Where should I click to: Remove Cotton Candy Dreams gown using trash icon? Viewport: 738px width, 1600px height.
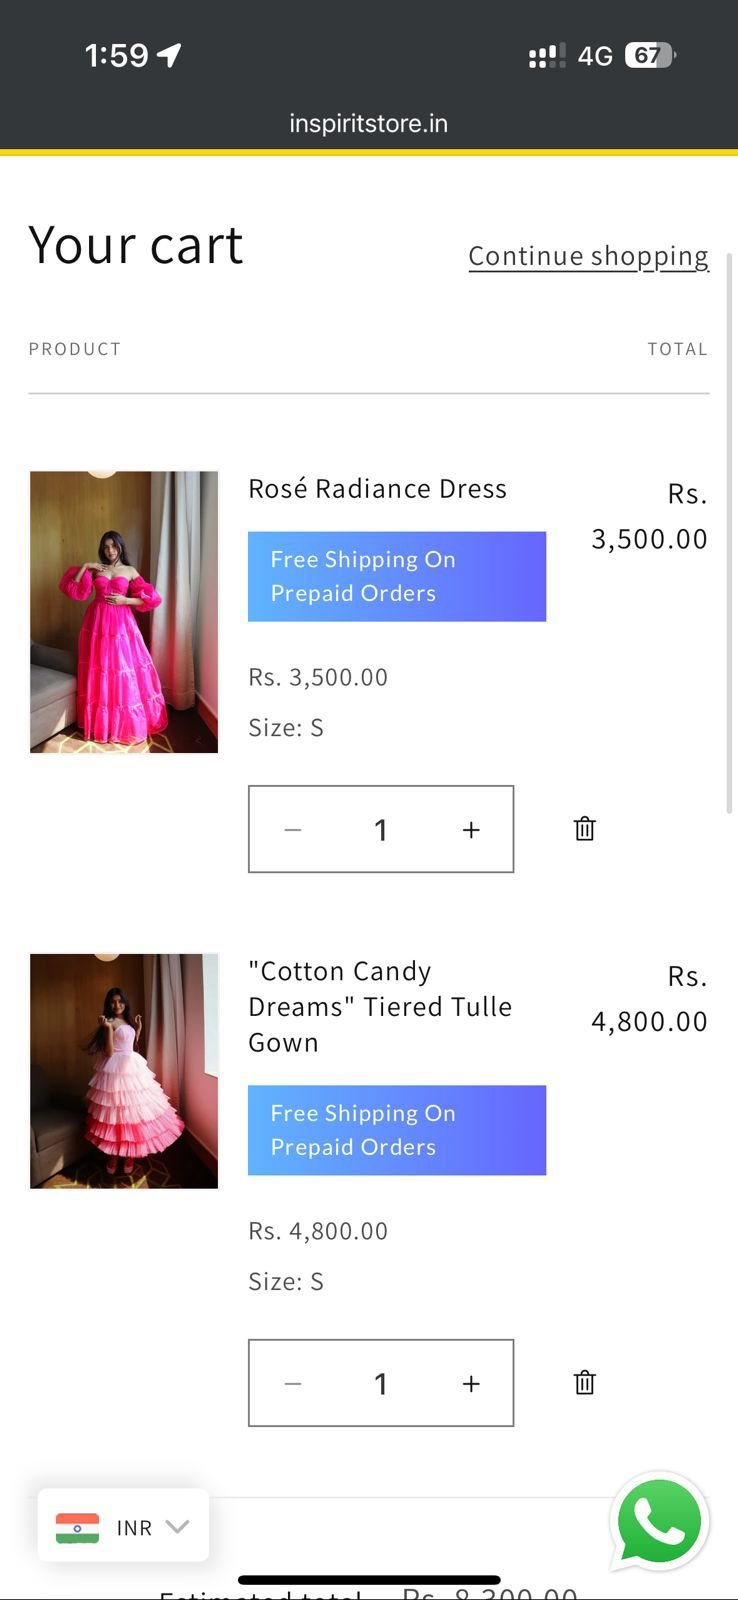click(585, 1383)
